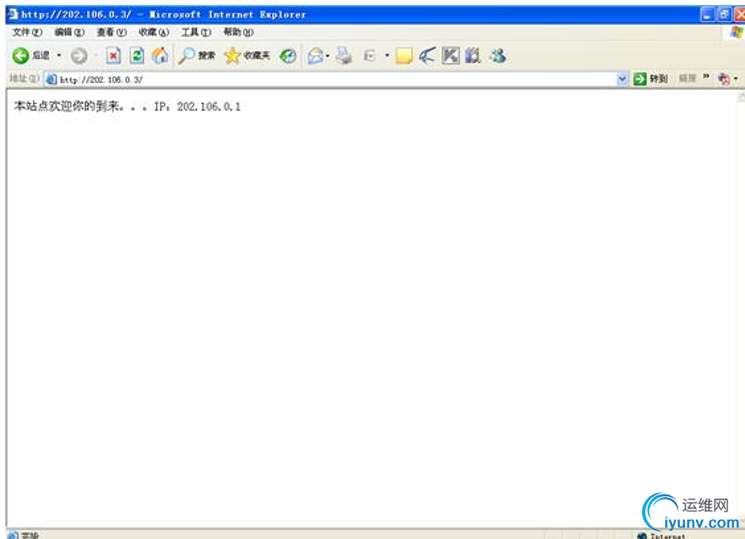Click the welcome text line with IP 202.106.0.1
Screen dimensions: 745x539
[127, 106]
